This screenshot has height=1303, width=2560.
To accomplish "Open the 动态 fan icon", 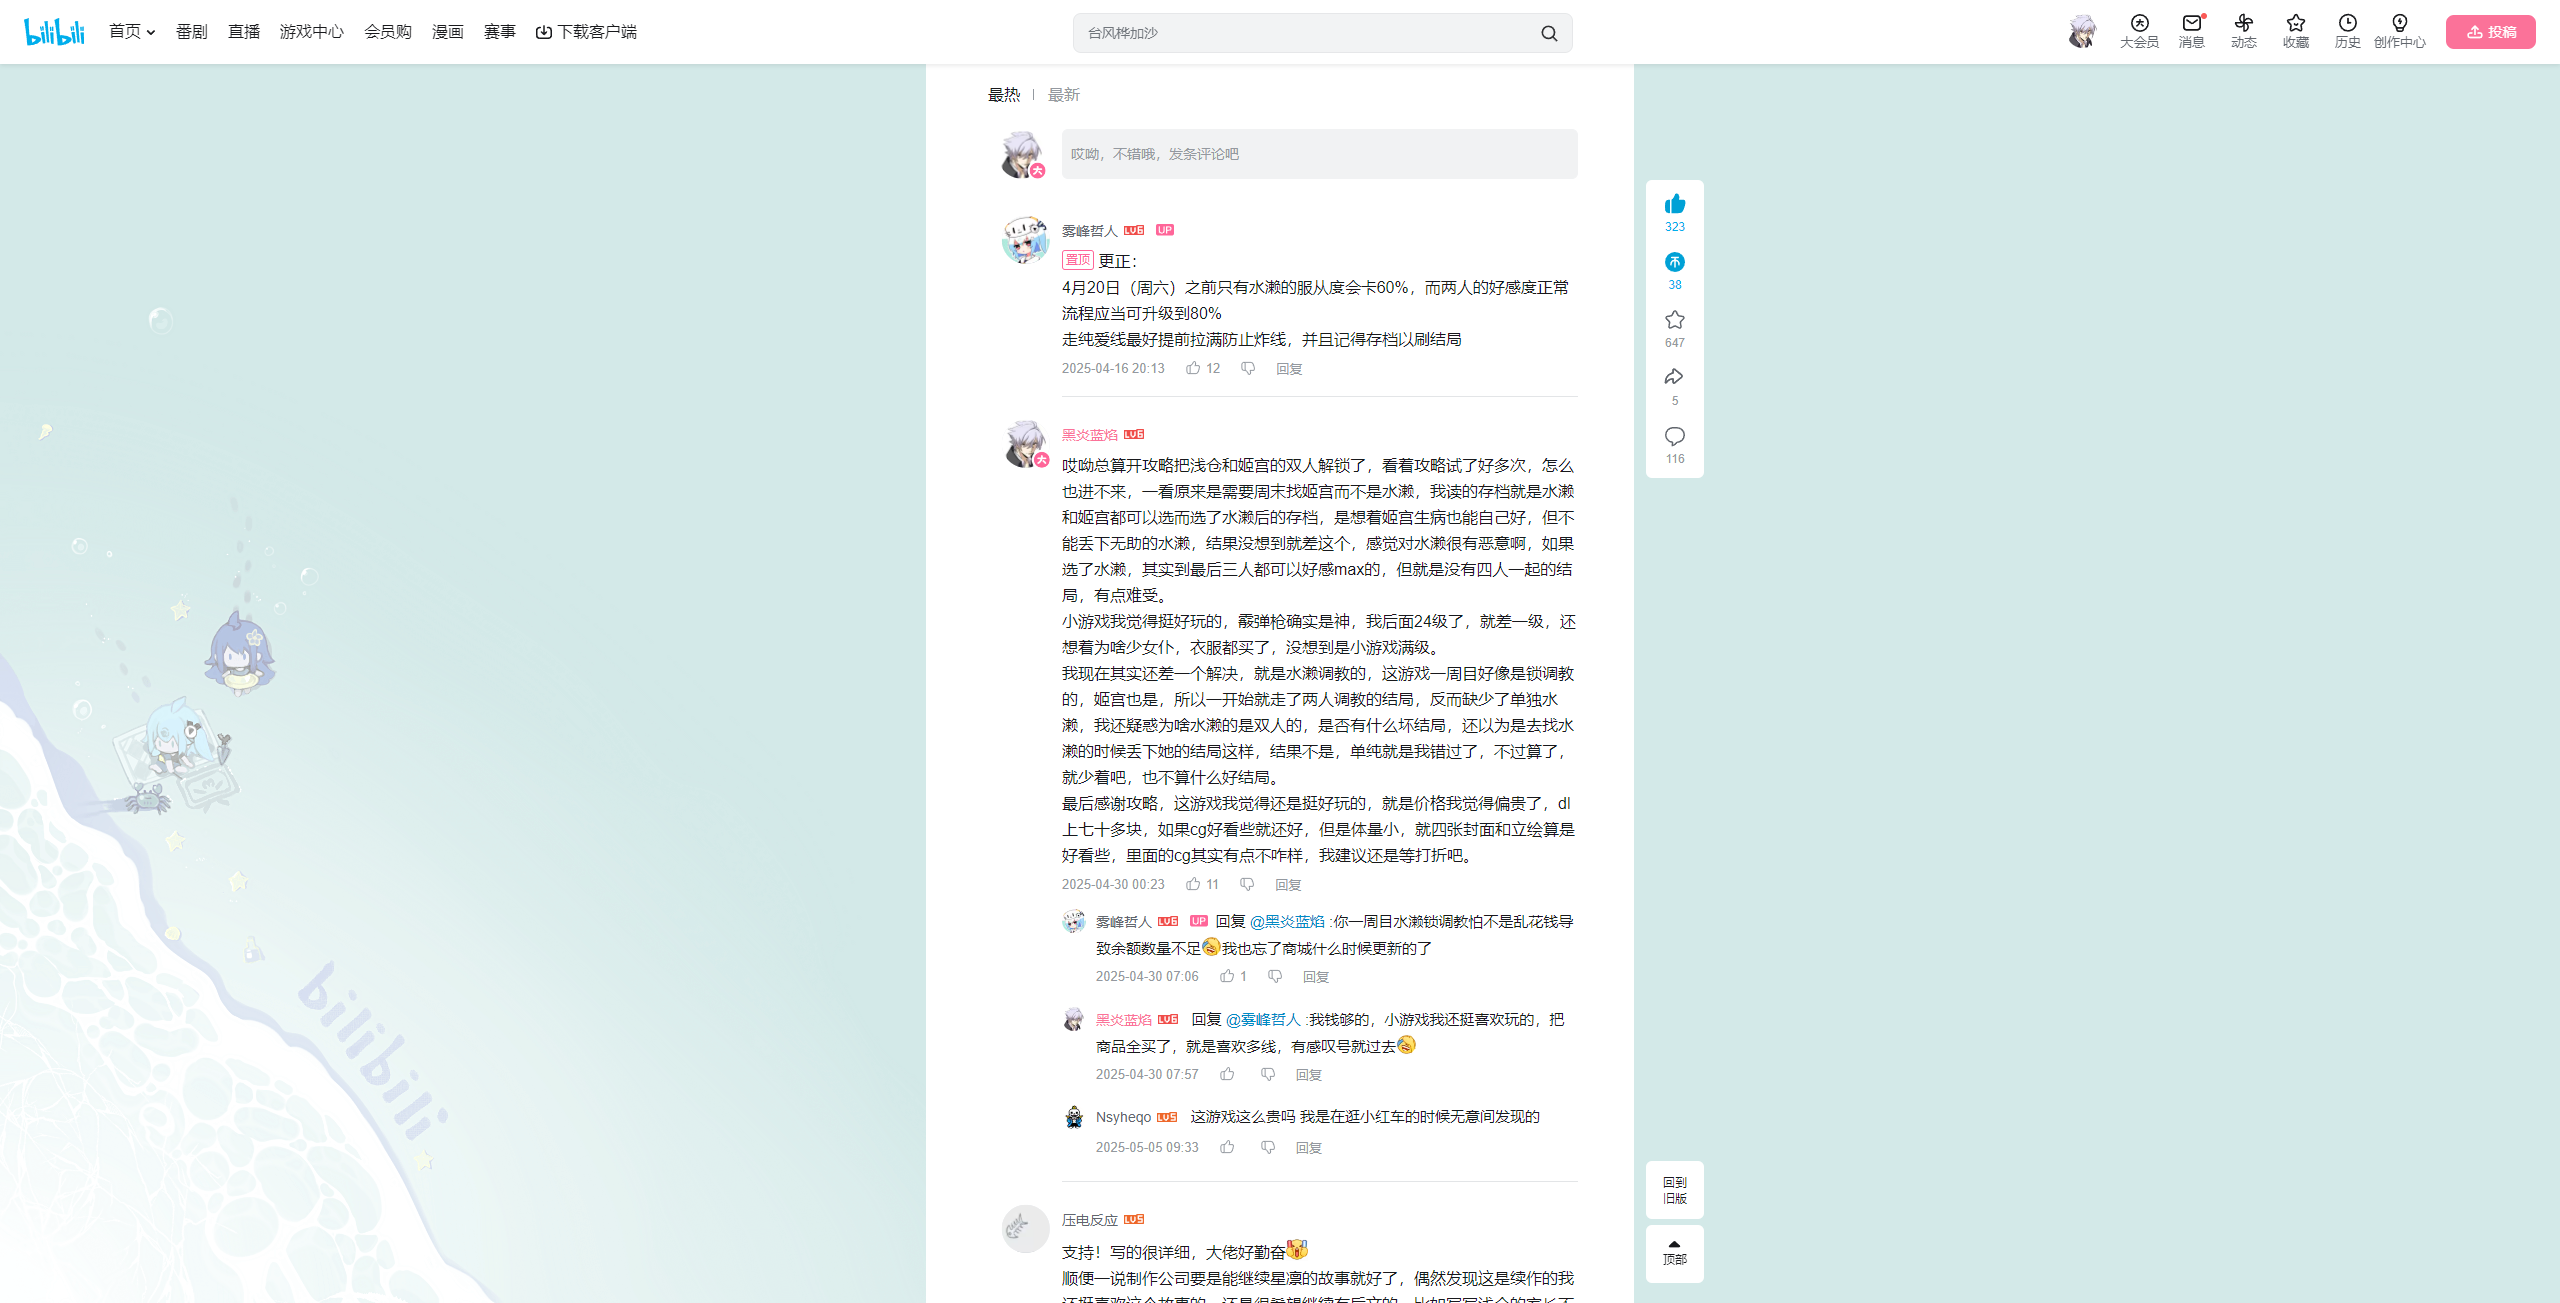I will pos(2243,32).
